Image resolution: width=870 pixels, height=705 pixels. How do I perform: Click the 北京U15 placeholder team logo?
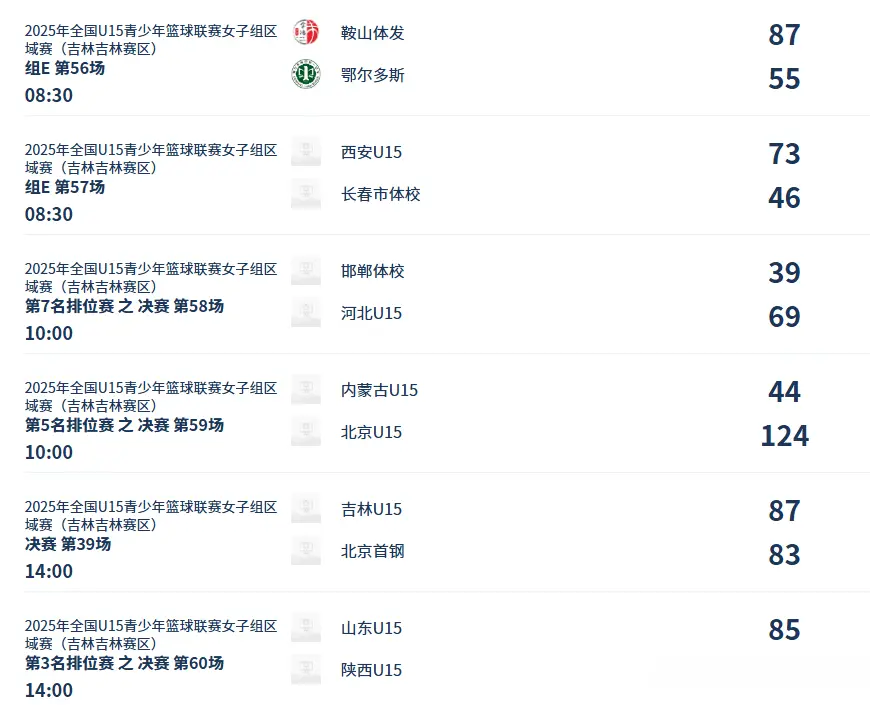coord(306,432)
